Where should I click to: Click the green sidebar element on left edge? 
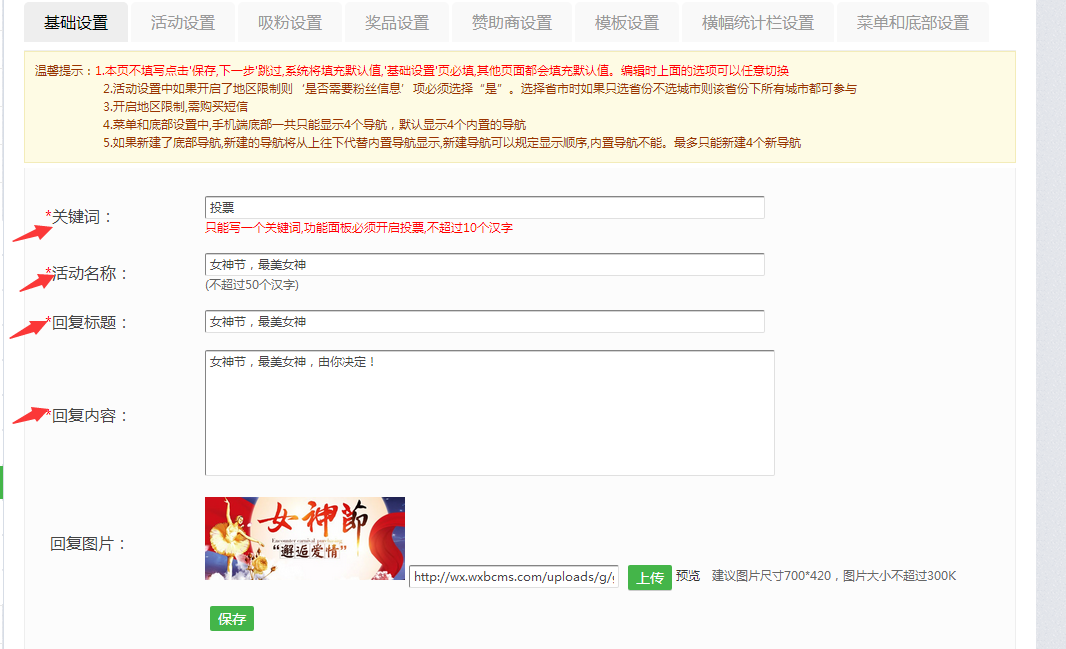[x=2, y=480]
